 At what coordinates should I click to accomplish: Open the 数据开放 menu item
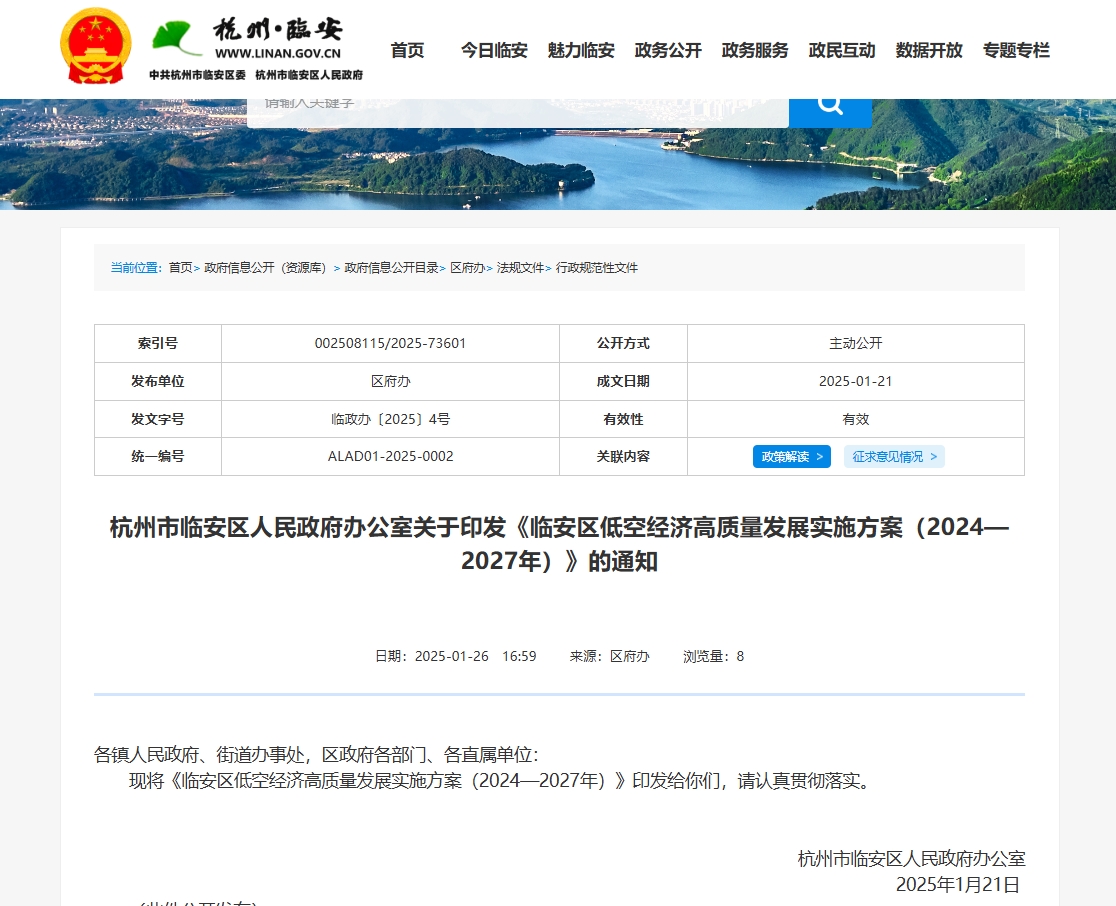click(929, 50)
